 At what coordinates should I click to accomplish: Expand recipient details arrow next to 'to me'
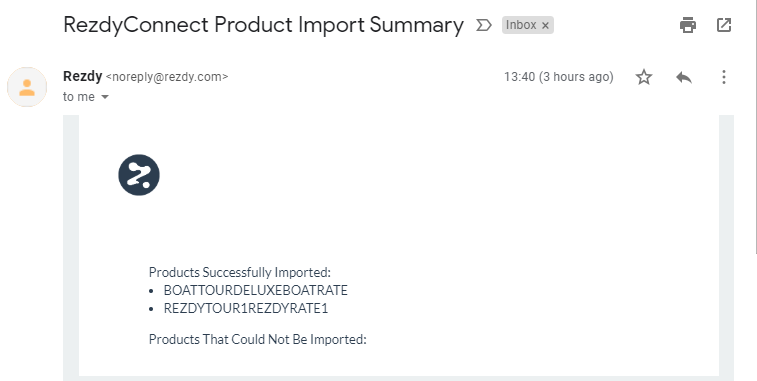tap(105, 97)
